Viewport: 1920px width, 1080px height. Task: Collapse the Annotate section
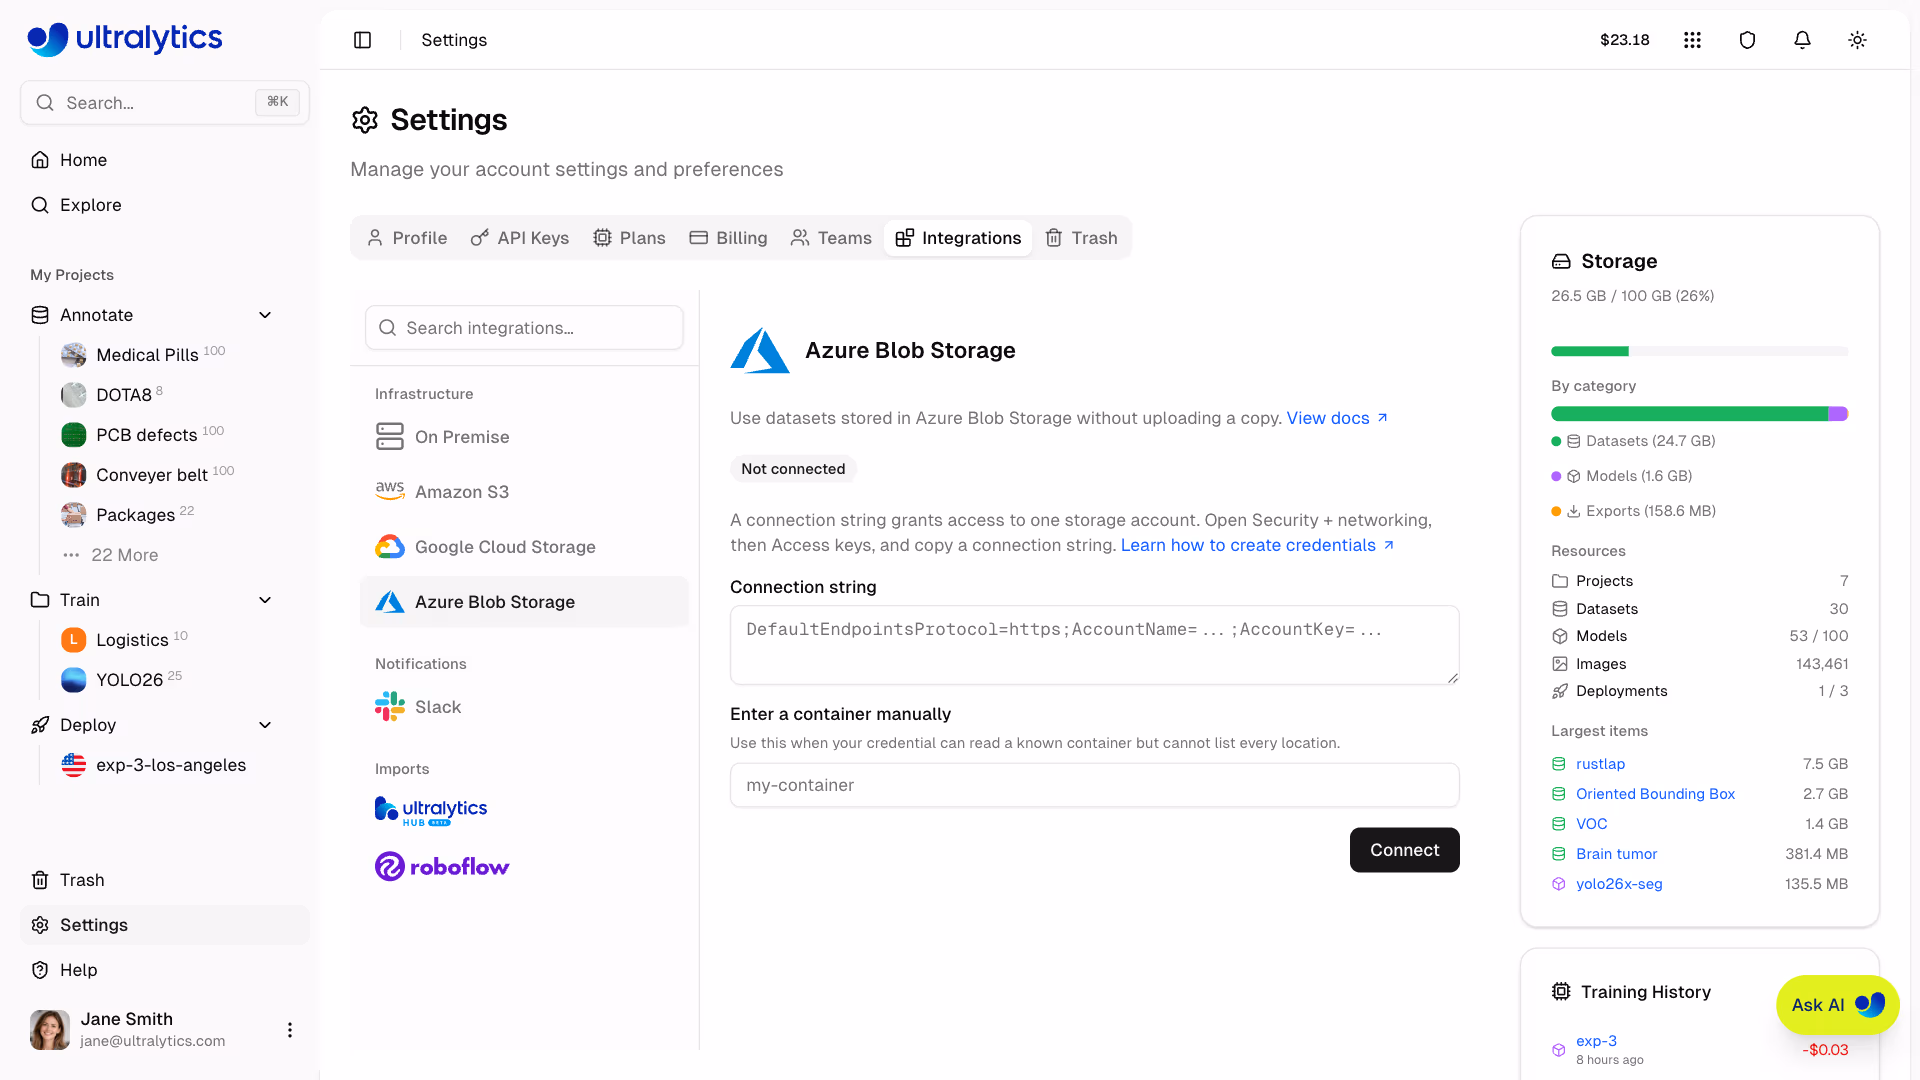coord(265,315)
